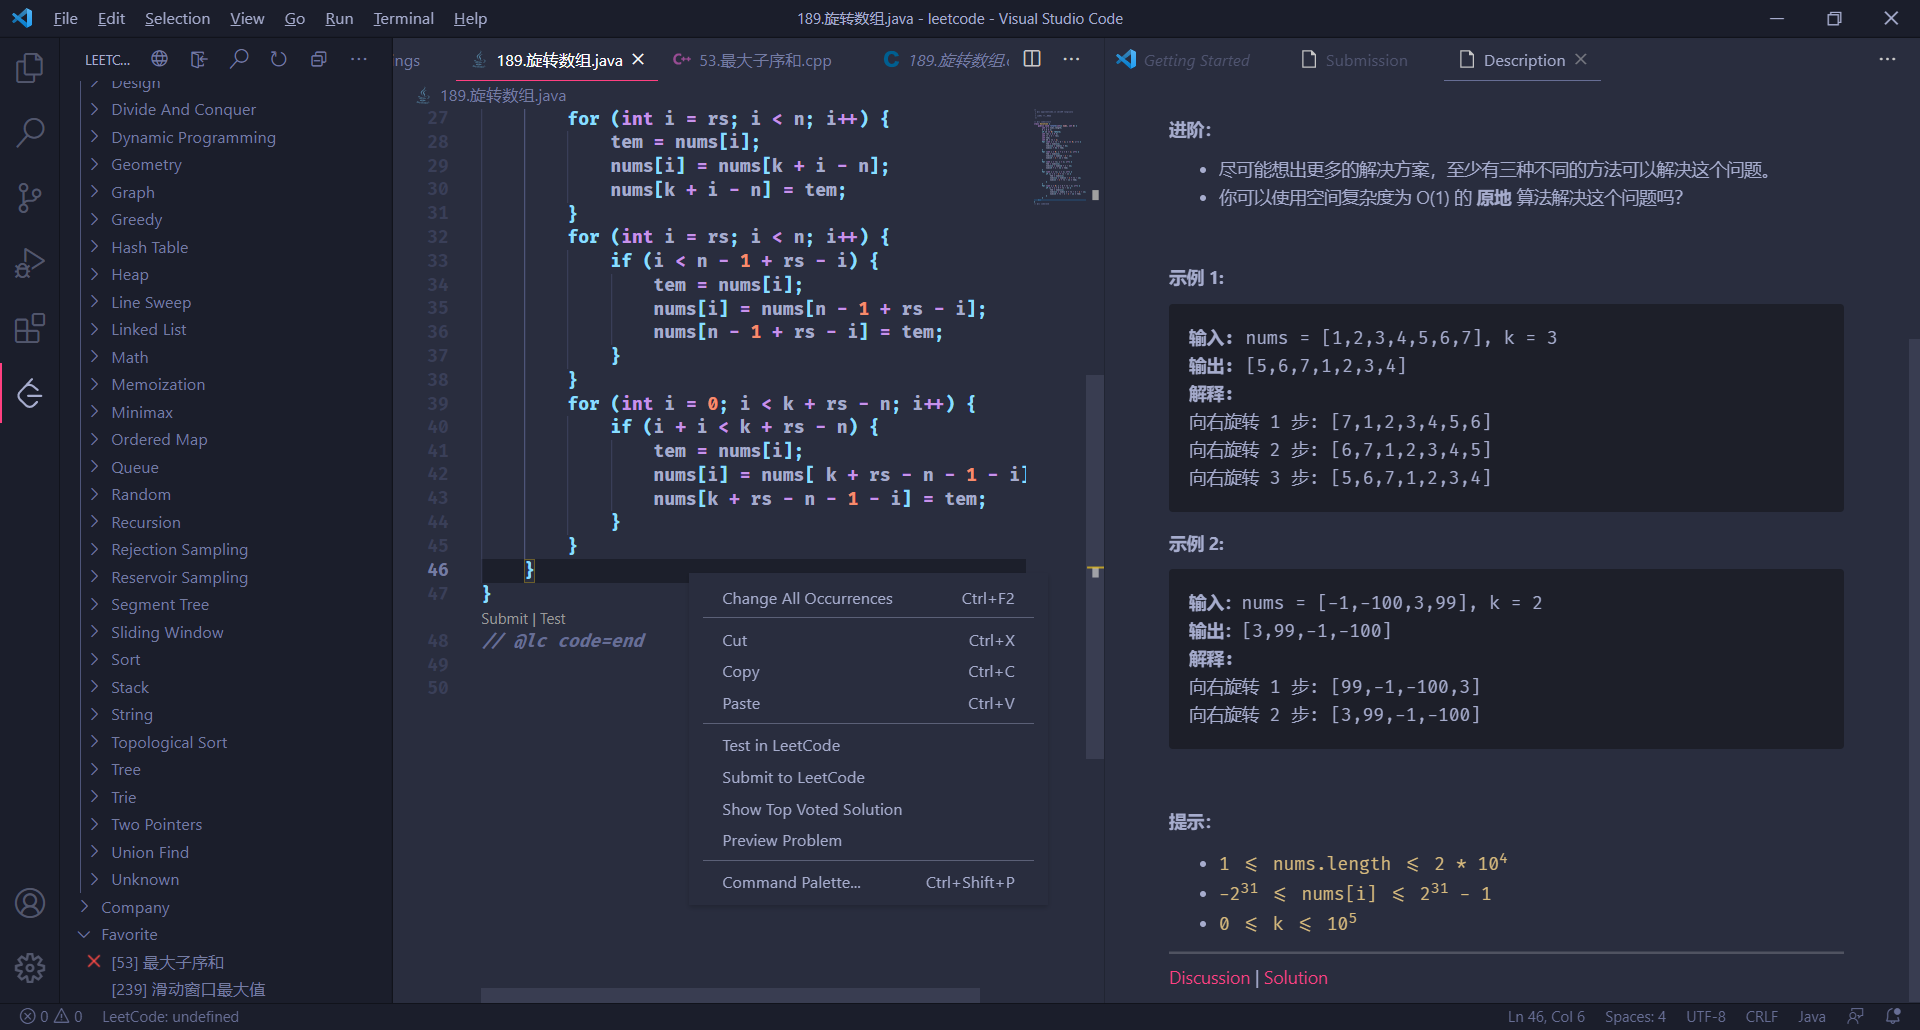The height and width of the screenshot is (1030, 1920).
Task: Change end of line via CRLF
Action: tap(1761, 1016)
